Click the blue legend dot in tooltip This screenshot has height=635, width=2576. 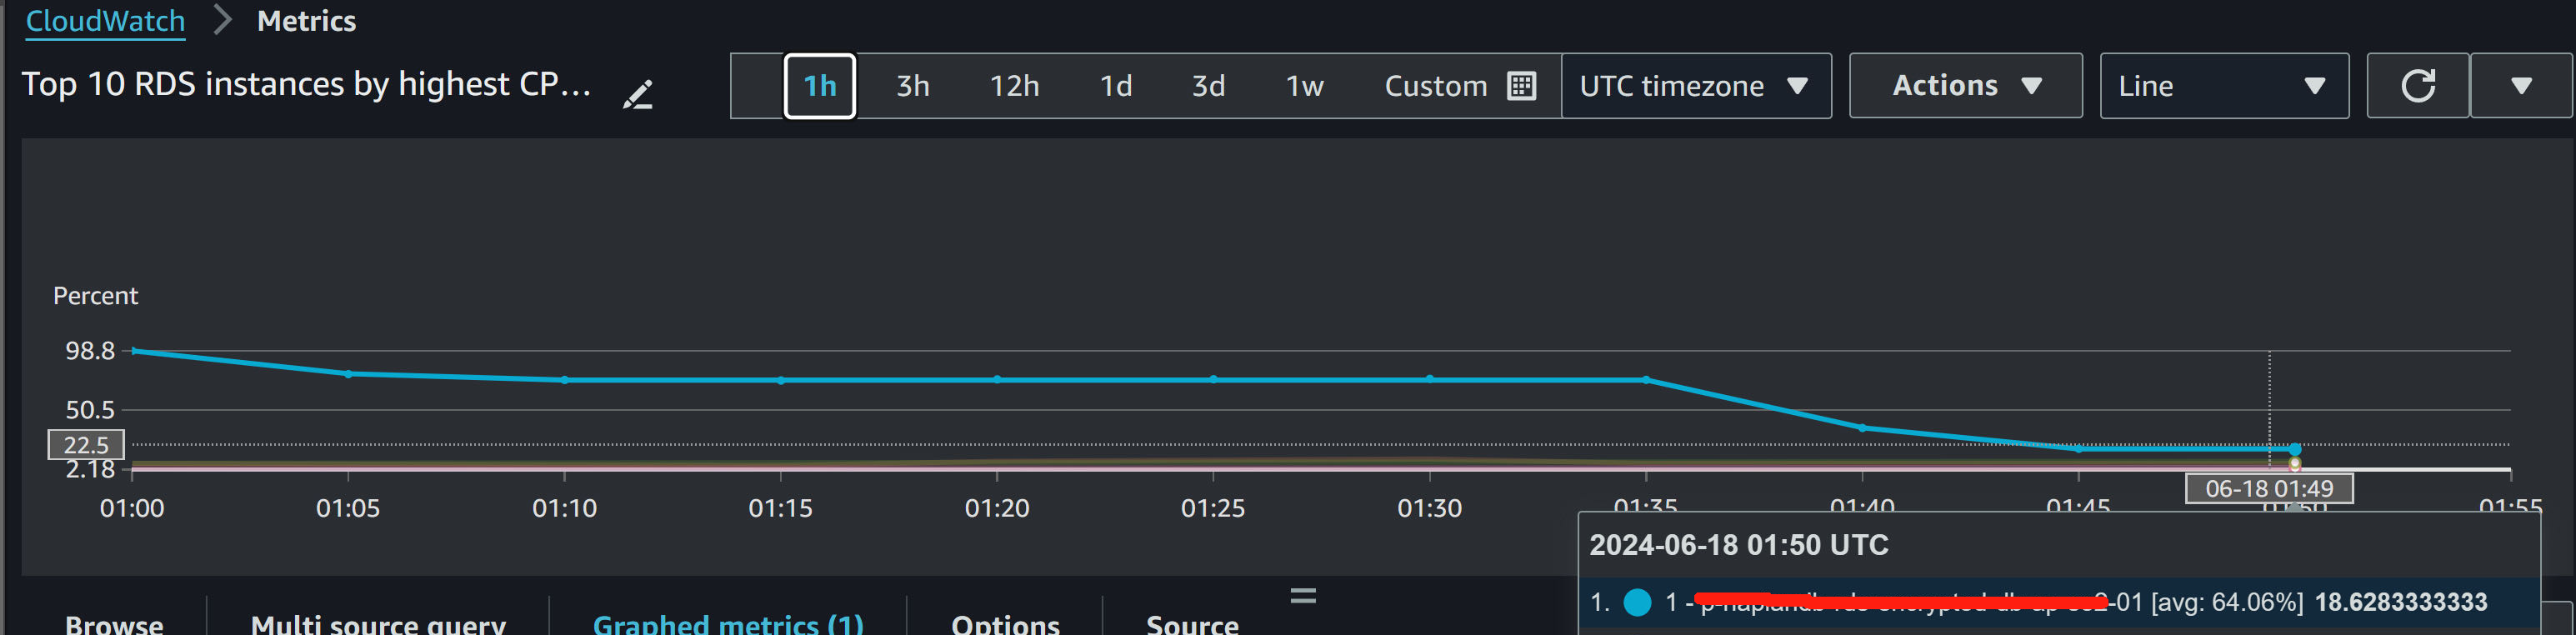[1637, 602]
